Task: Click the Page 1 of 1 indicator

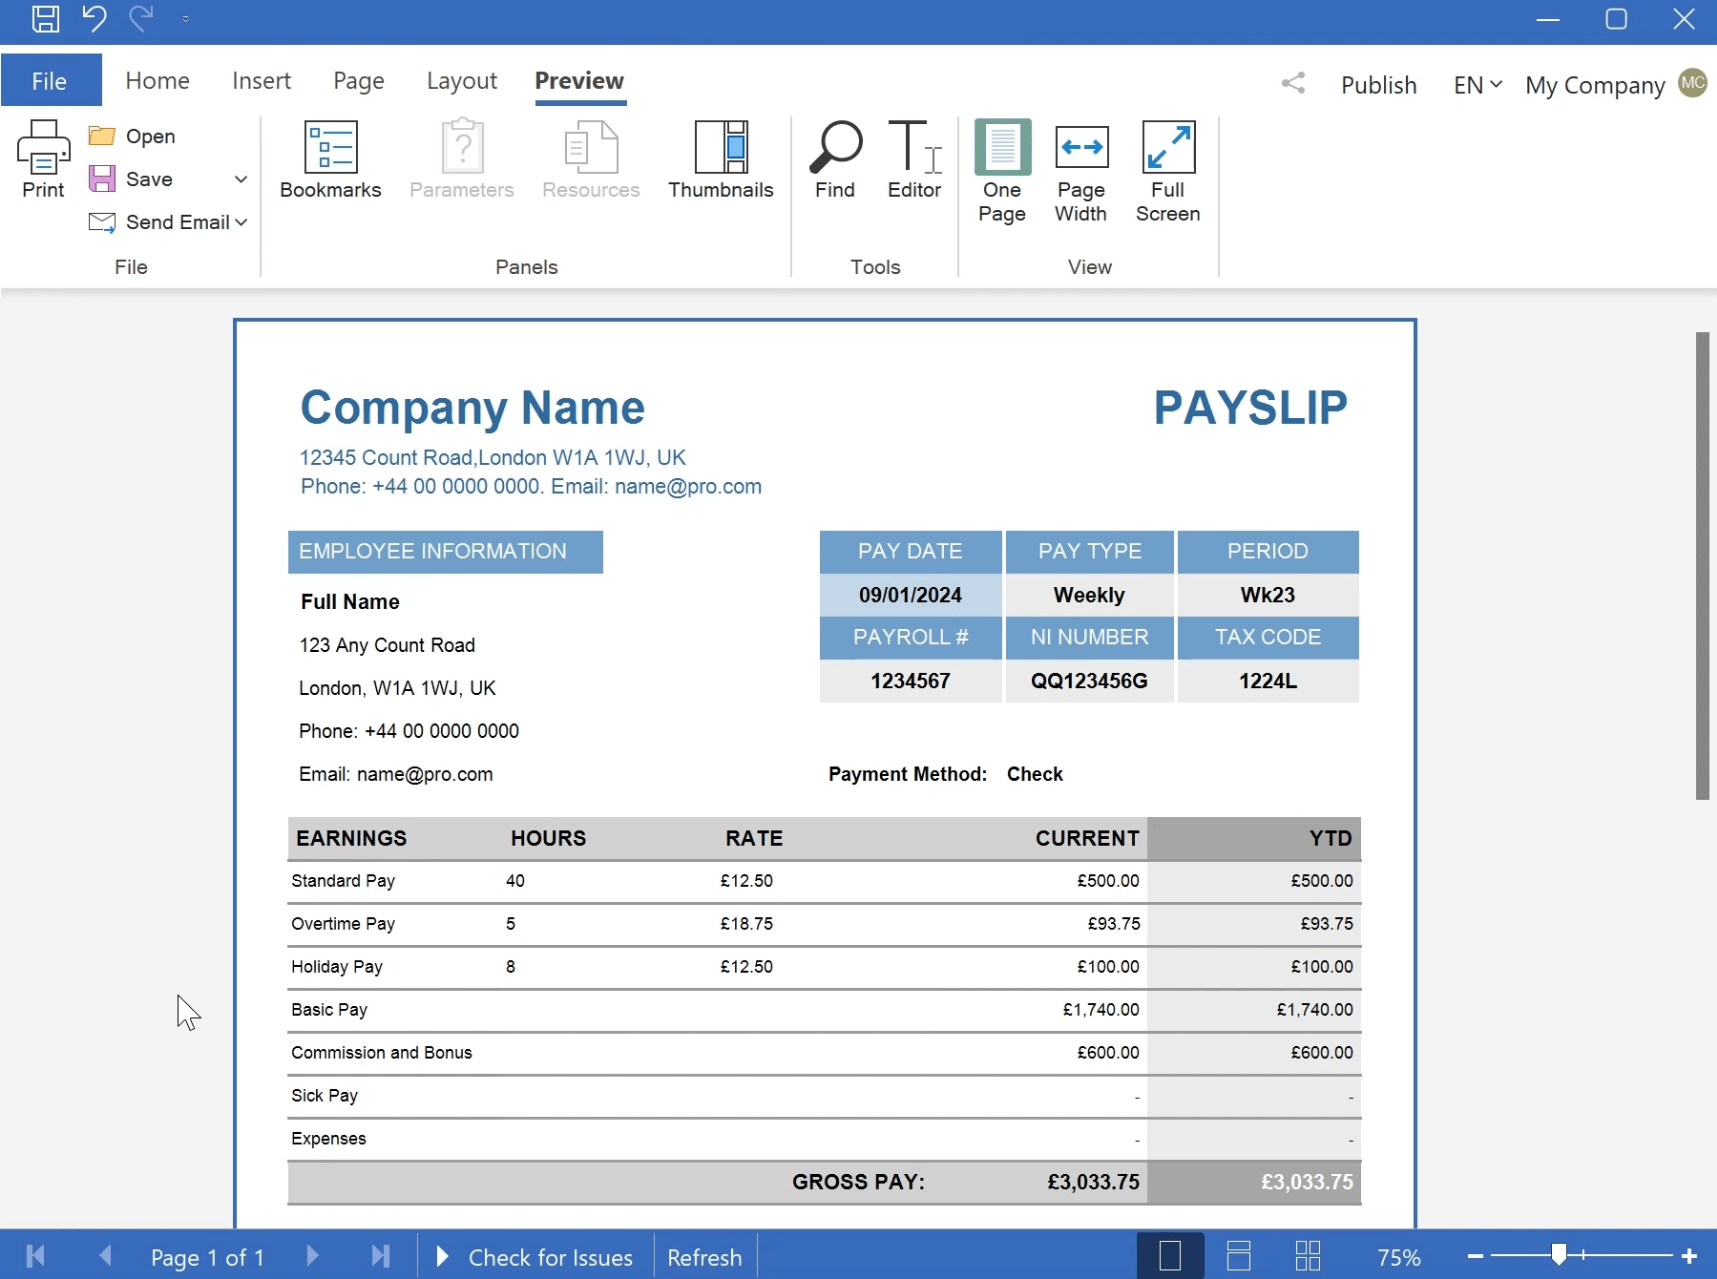Action: pyautogui.click(x=207, y=1257)
